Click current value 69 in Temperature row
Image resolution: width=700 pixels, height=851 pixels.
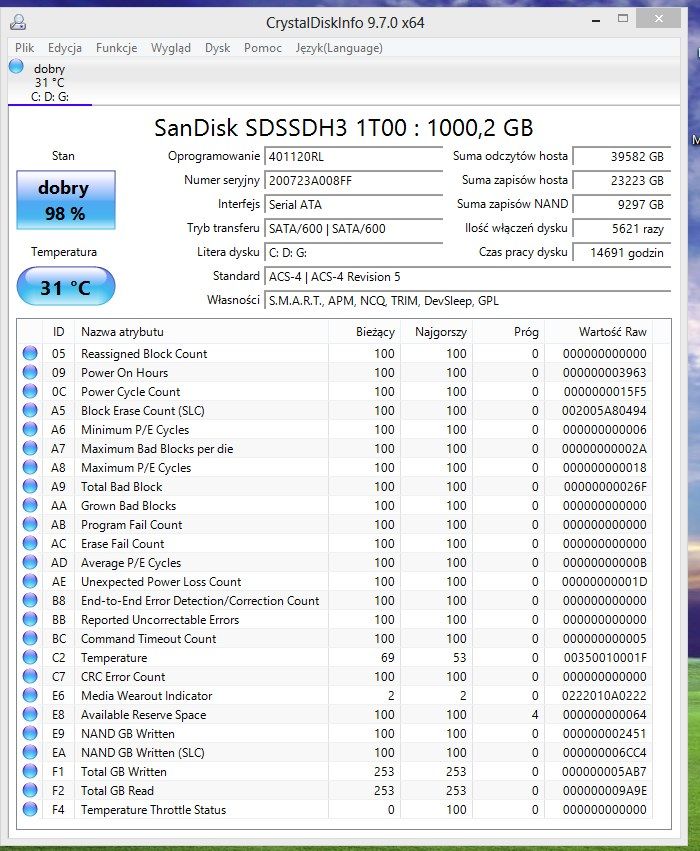(387, 658)
